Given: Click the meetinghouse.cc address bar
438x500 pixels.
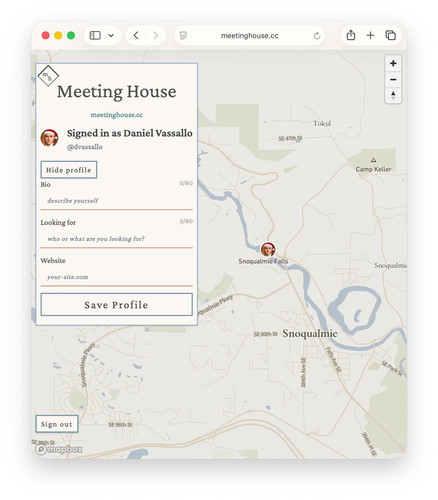Looking at the screenshot, I should click(x=249, y=36).
